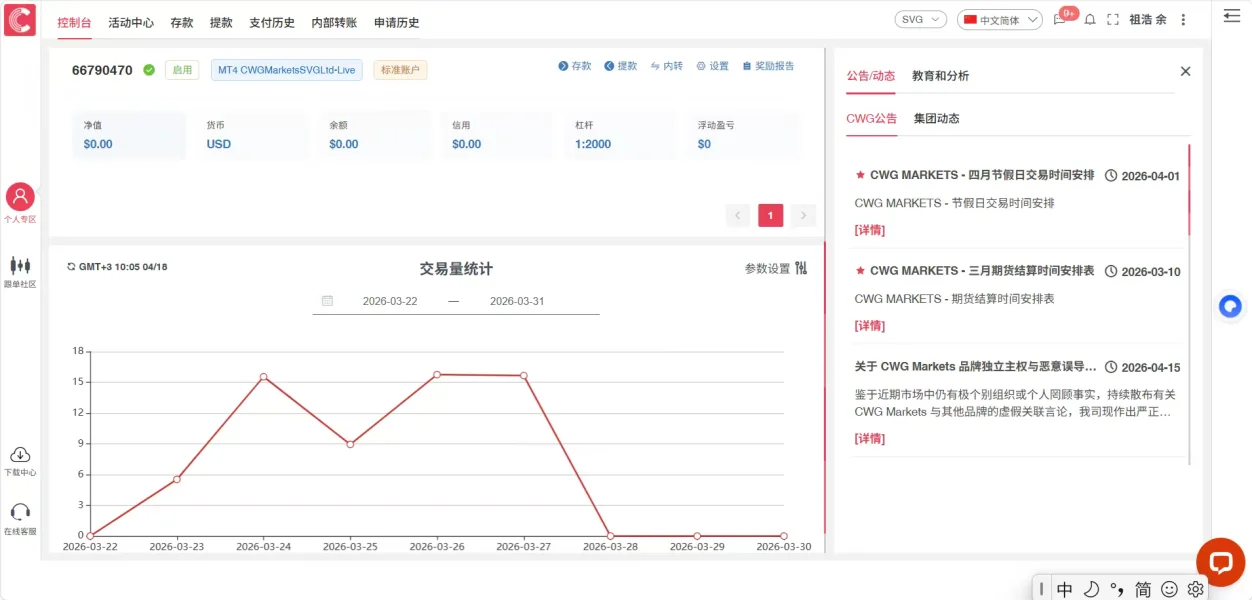Click the 内转 account link

click(666, 66)
